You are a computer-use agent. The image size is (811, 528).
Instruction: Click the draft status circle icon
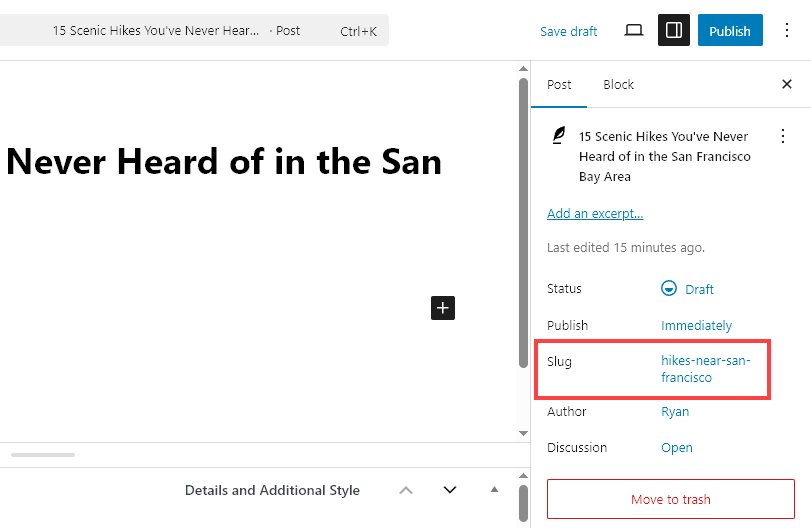[669, 288]
